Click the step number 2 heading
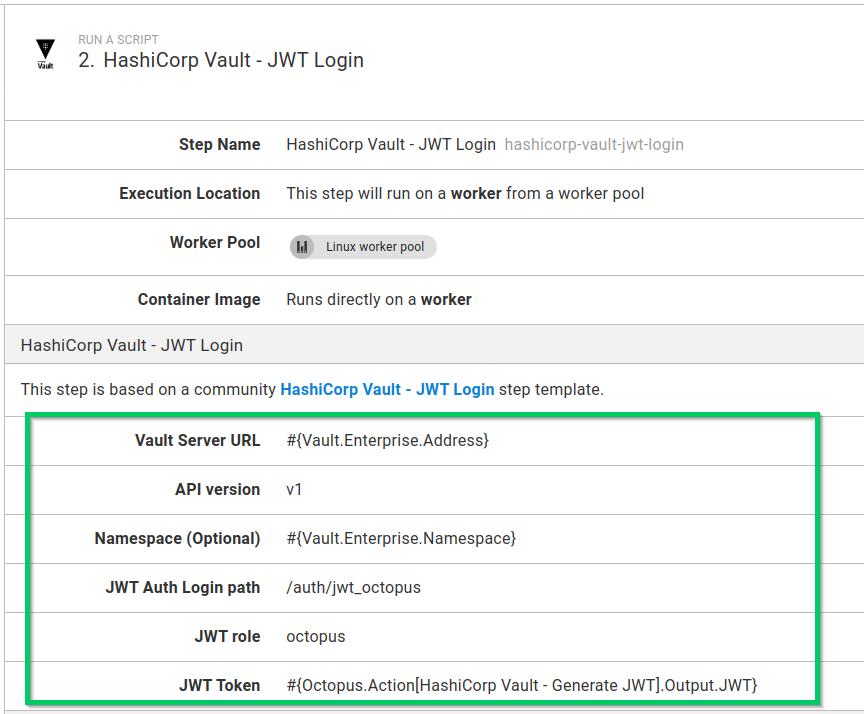The width and height of the screenshot is (864, 714). coord(88,60)
